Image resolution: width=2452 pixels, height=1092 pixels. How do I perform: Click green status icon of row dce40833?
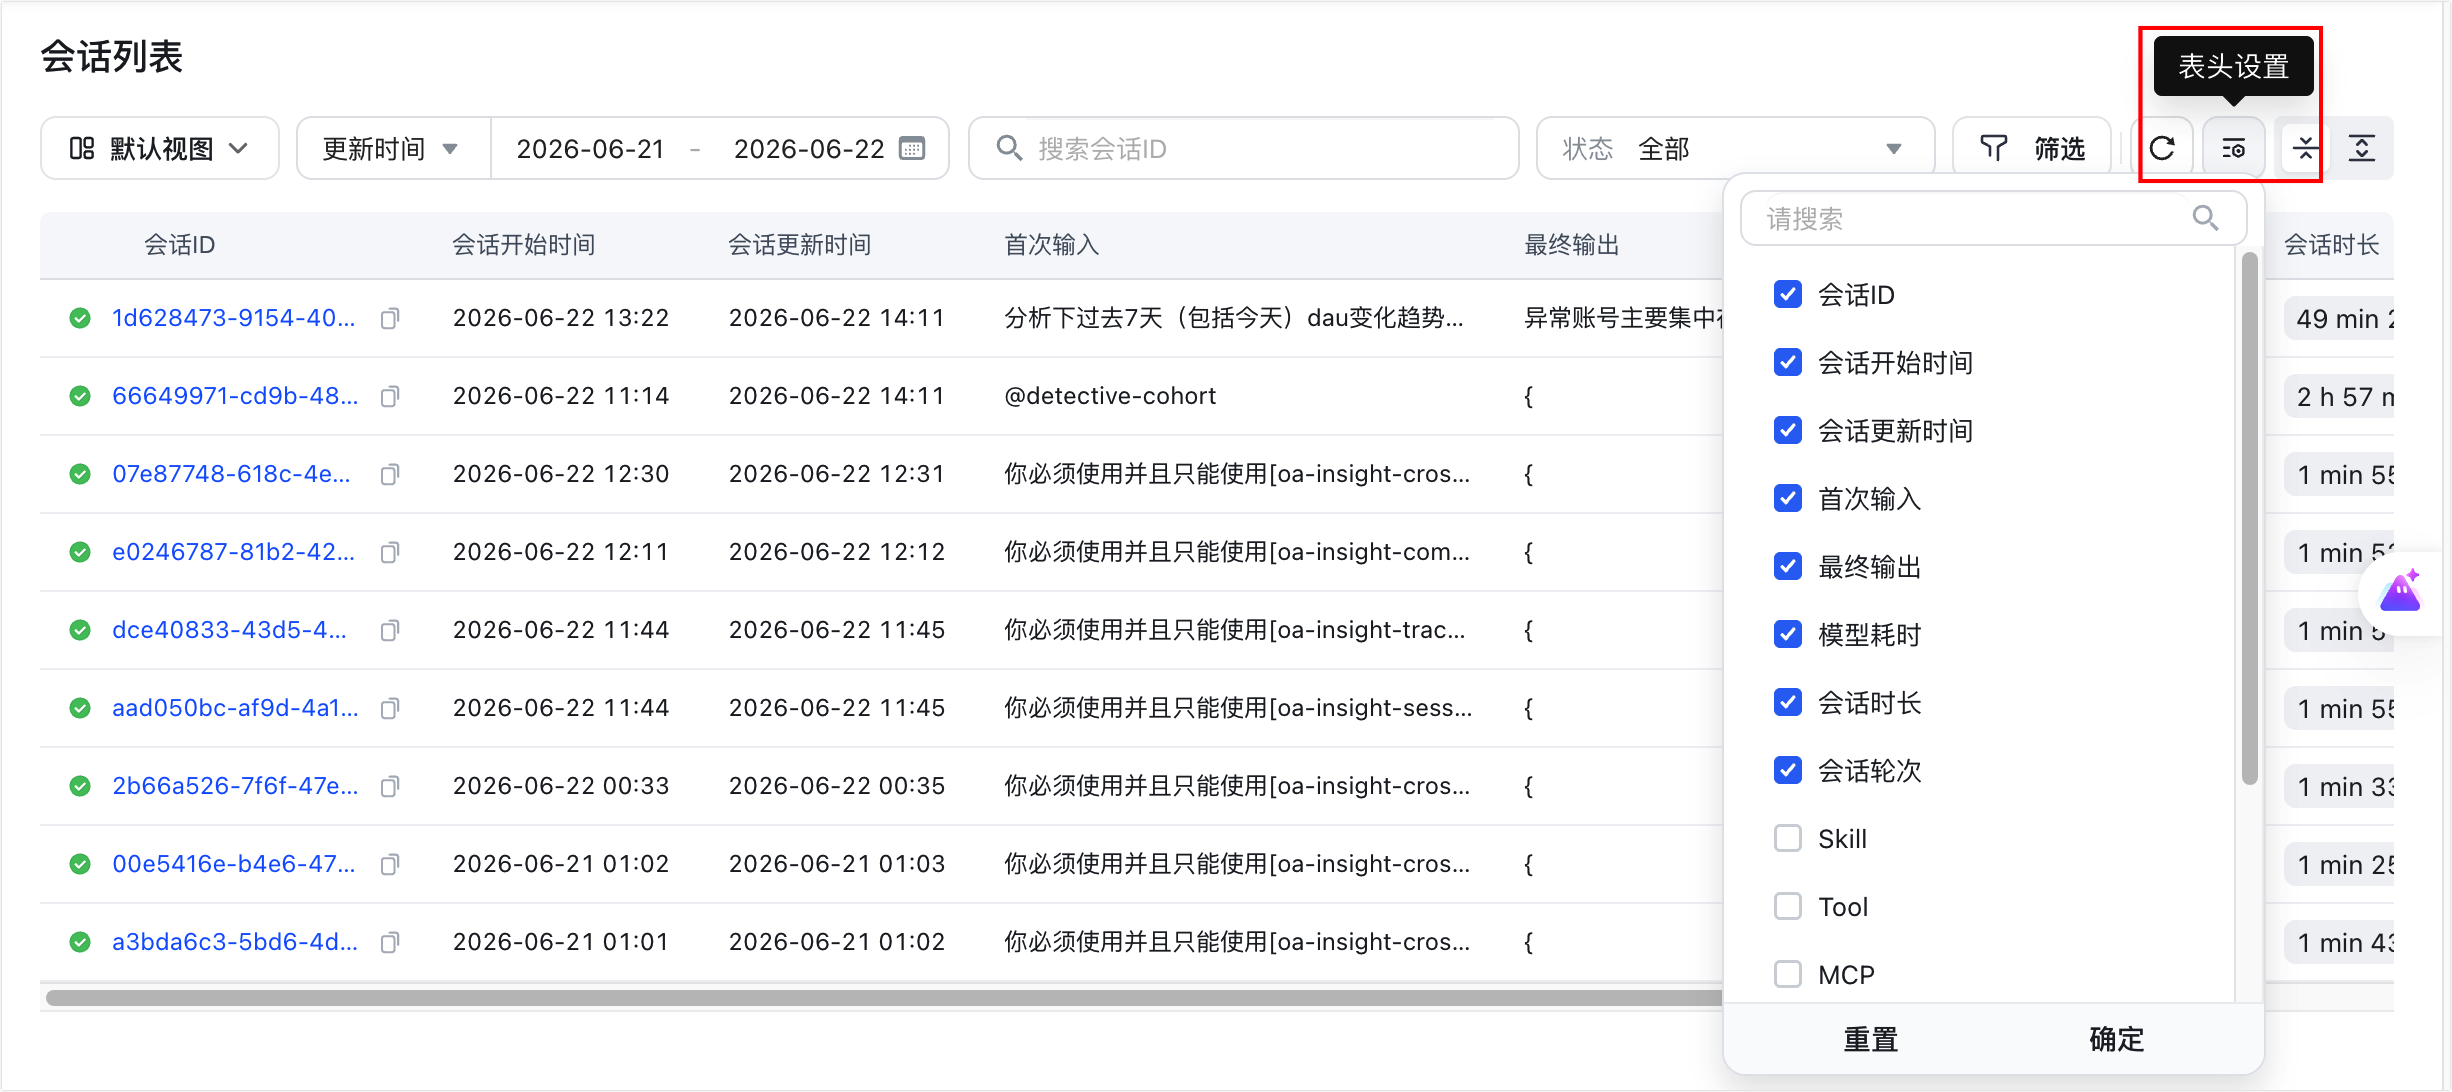[x=80, y=630]
